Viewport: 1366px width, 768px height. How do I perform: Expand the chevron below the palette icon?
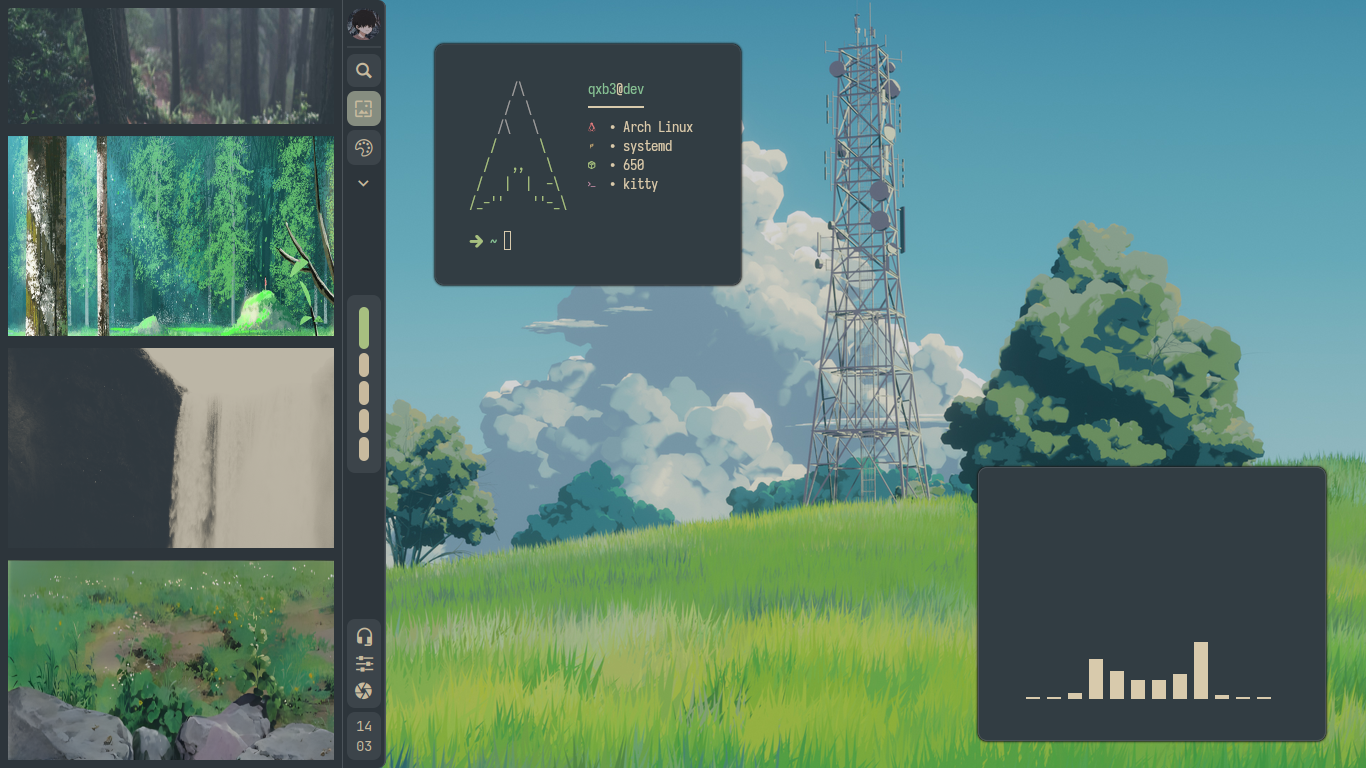coord(364,183)
